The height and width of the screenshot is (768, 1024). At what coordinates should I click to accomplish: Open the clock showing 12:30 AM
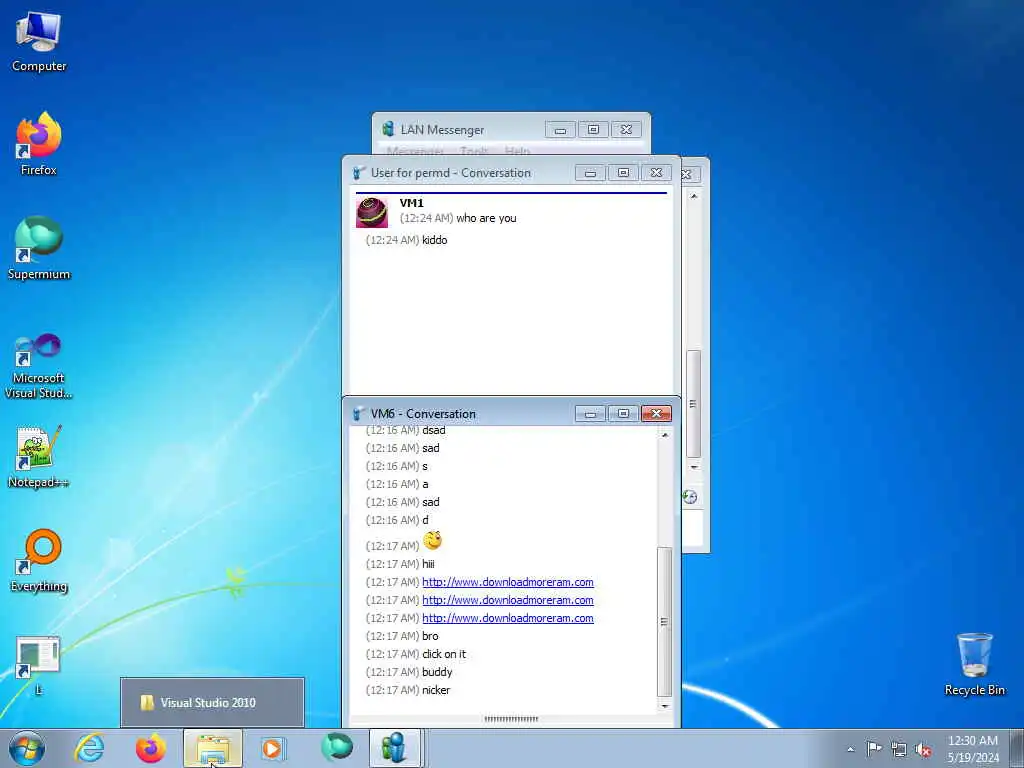973,748
